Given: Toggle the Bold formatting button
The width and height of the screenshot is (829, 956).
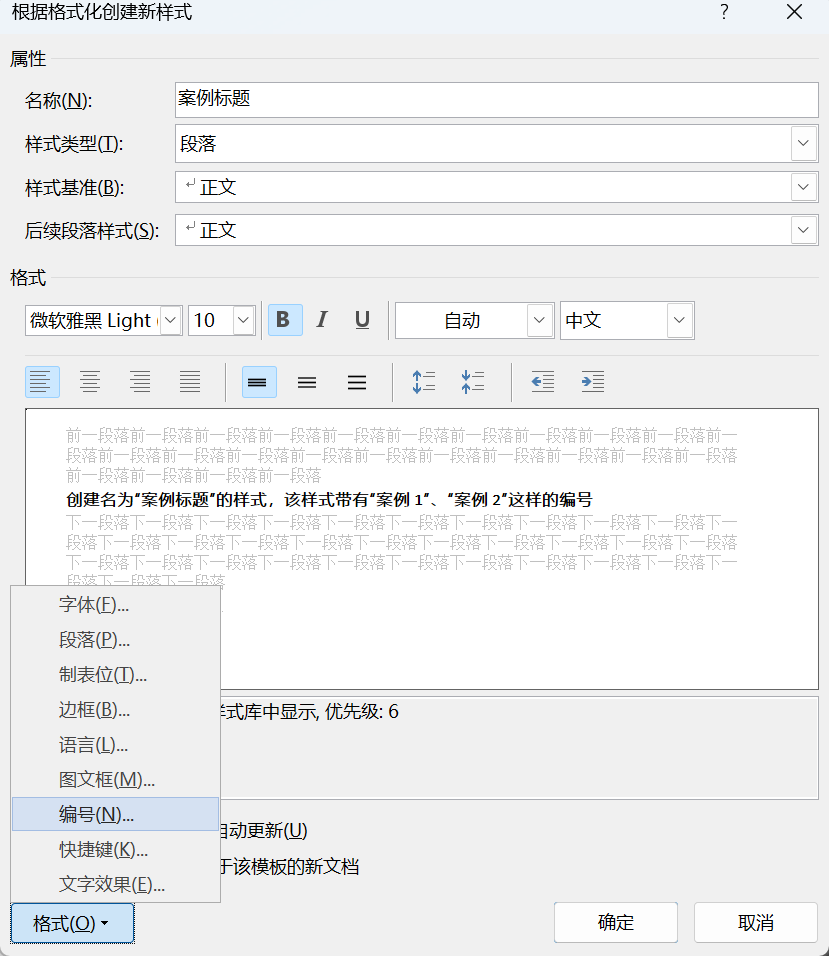Looking at the screenshot, I should tap(285, 319).
